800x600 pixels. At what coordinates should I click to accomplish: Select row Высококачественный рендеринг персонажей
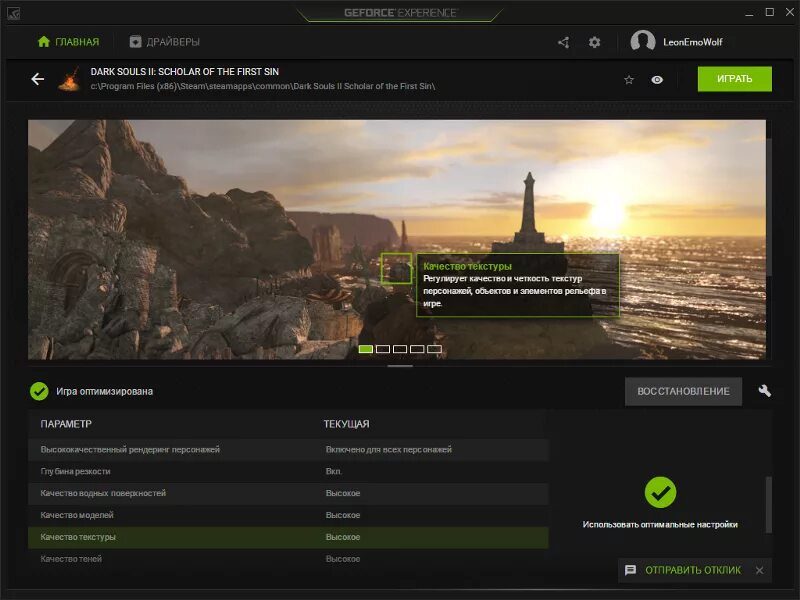(288, 449)
